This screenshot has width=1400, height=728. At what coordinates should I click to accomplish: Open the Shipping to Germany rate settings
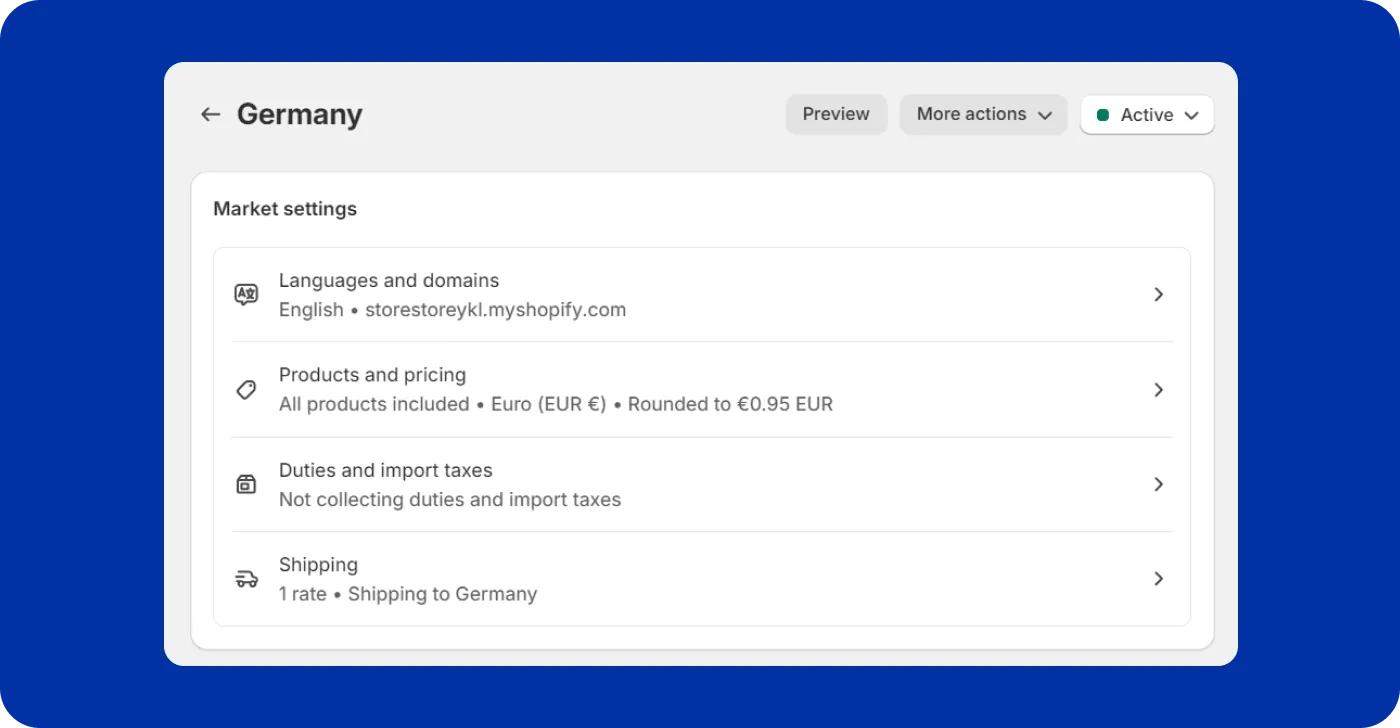[x=442, y=593]
